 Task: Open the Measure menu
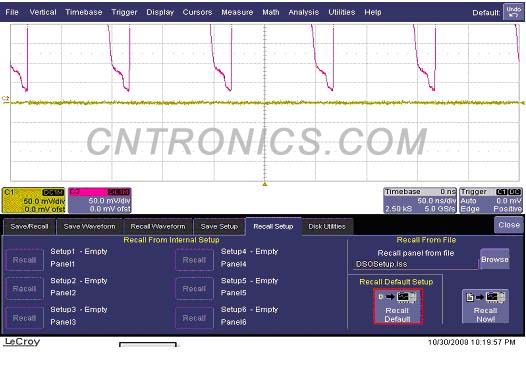click(237, 12)
